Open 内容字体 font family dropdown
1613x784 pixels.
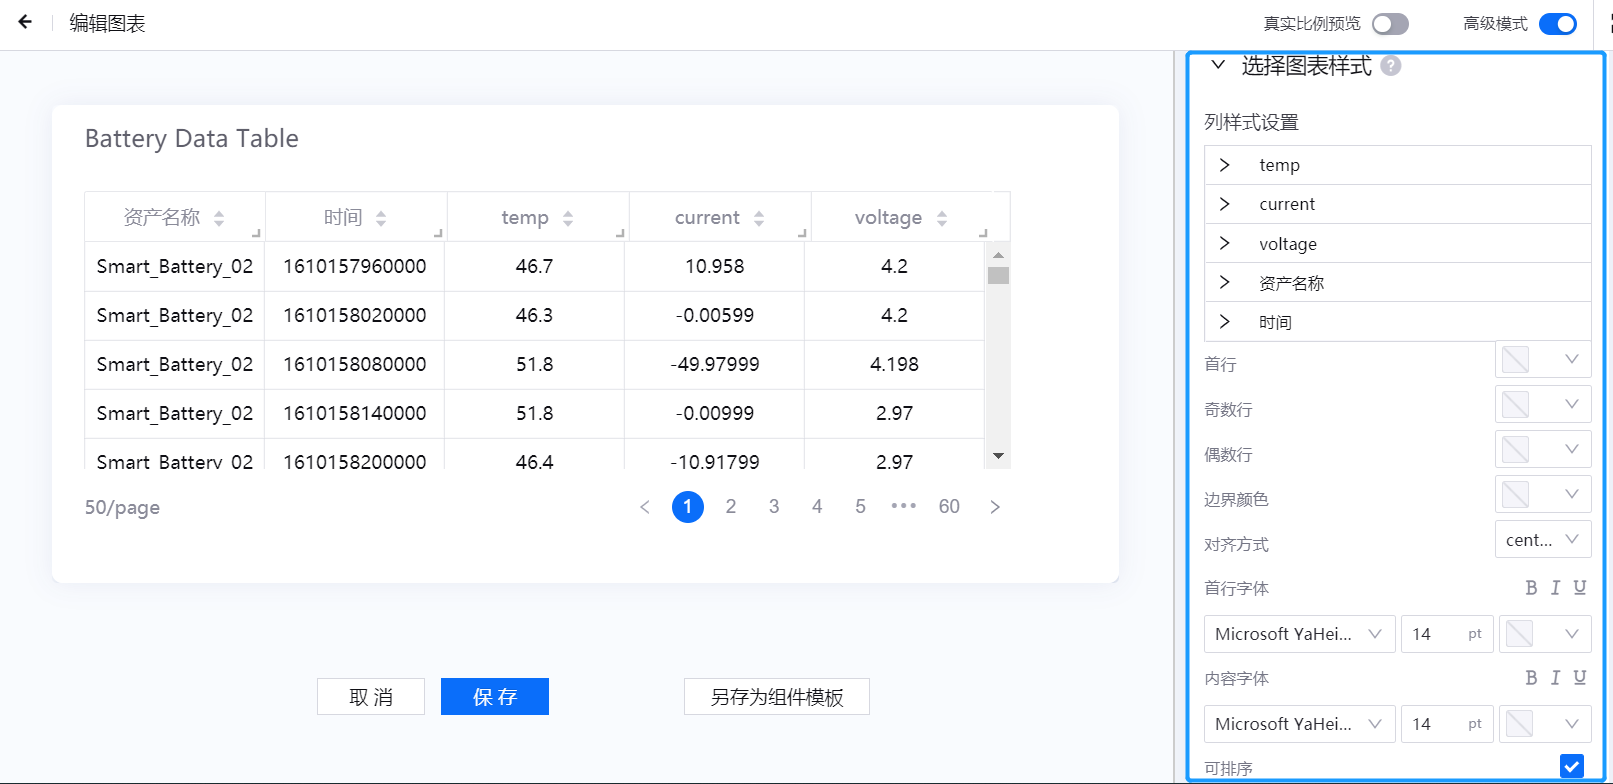tap(1299, 724)
